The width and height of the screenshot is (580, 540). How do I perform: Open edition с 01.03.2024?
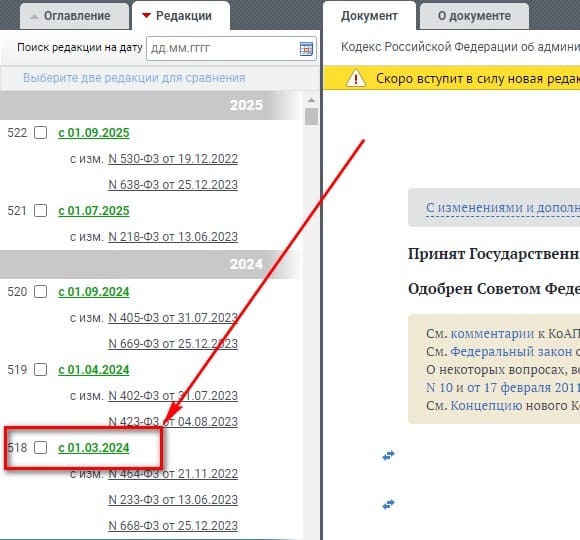click(94, 448)
